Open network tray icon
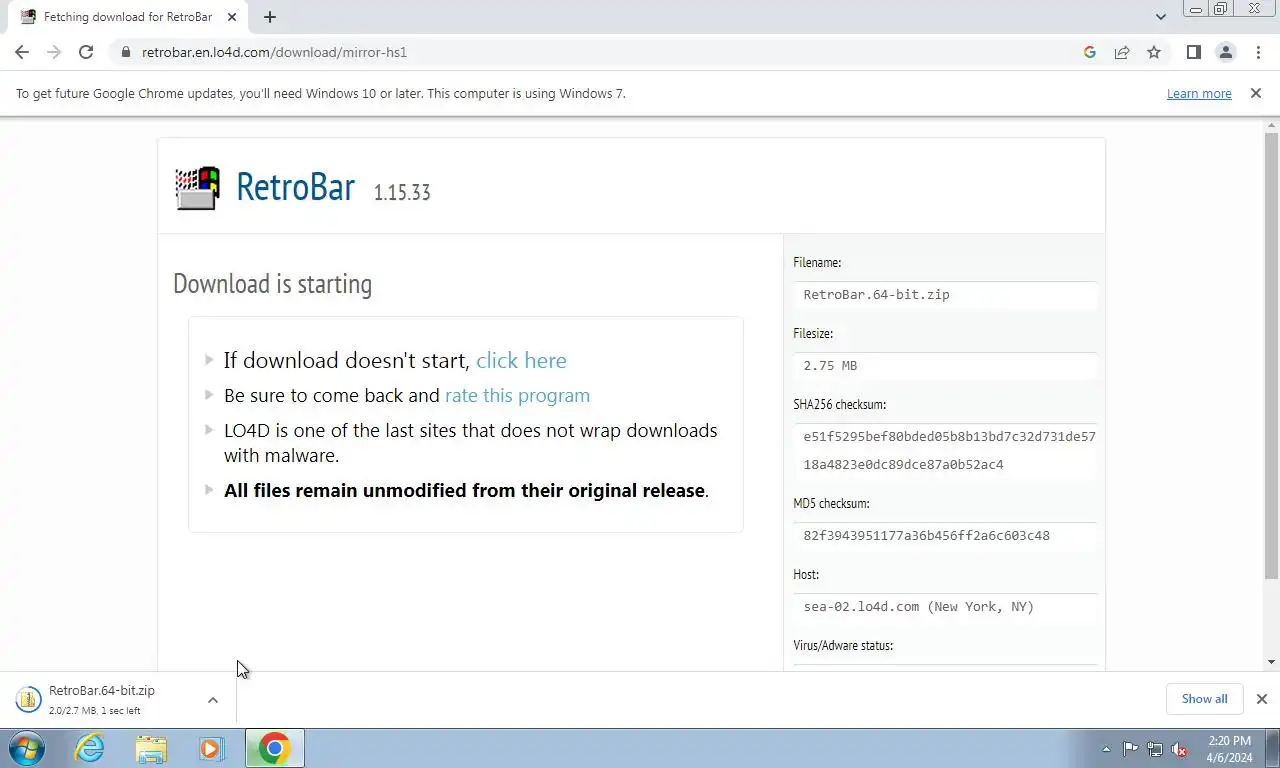This screenshot has width=1280, height=768. [1155, 749]
